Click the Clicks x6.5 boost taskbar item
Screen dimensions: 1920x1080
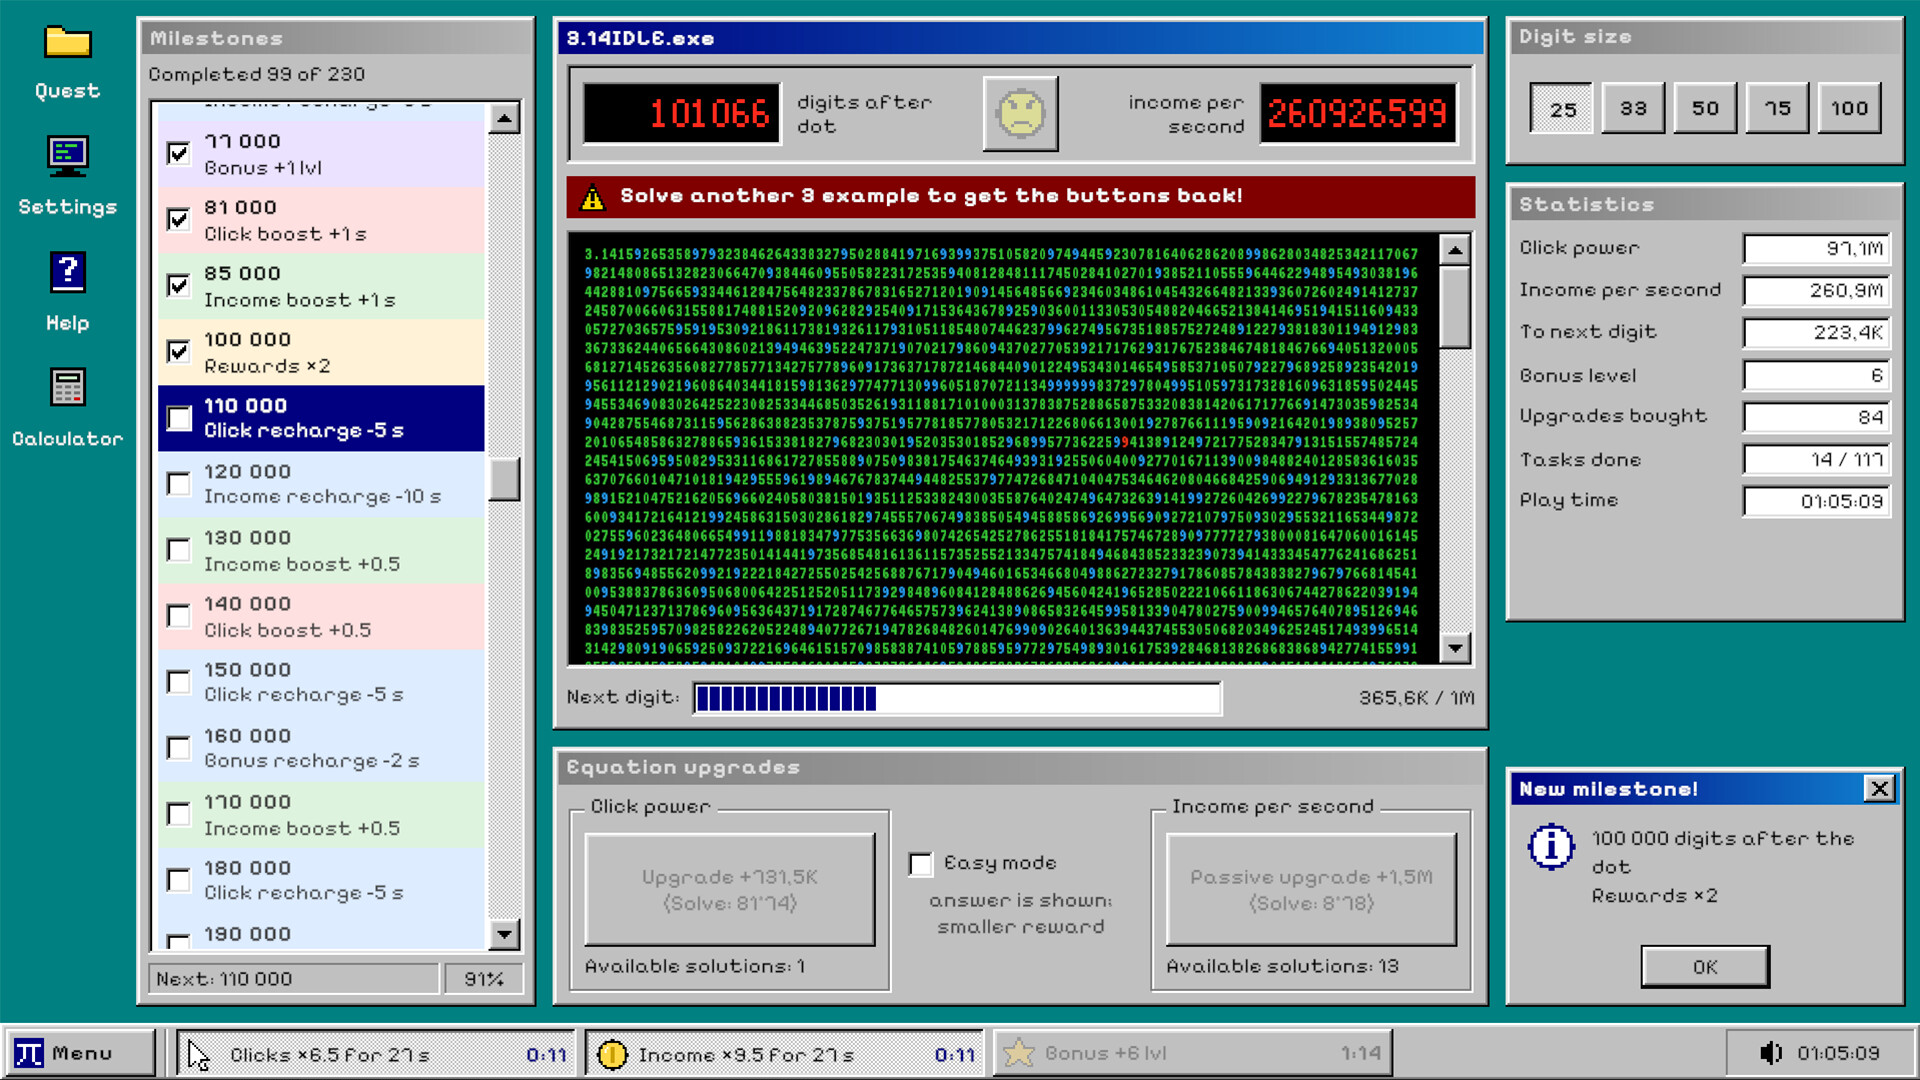coord(376,1054)
